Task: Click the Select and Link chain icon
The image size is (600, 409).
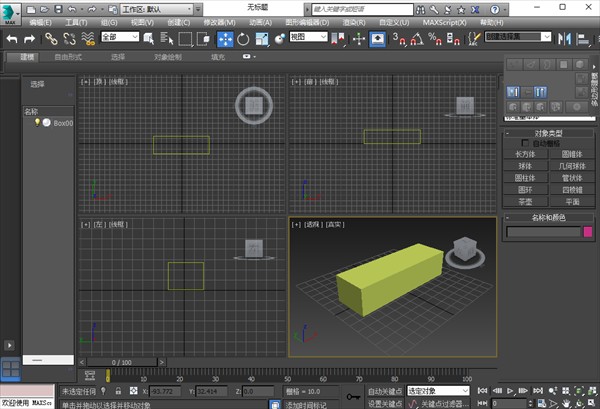Action: tap(51, 38)
